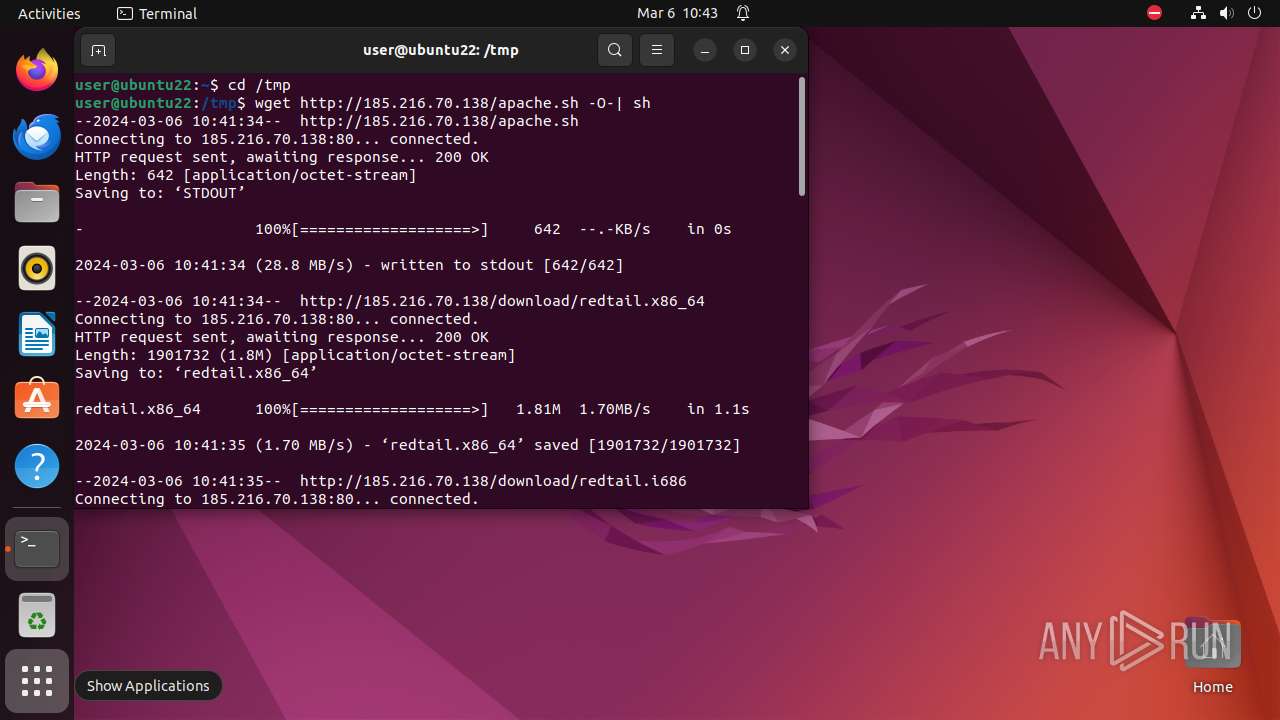Viewport: 1280px width, 720px height.
Task: Open LibreOffice Writer from the dock
Action: click(x=37, y=334)
